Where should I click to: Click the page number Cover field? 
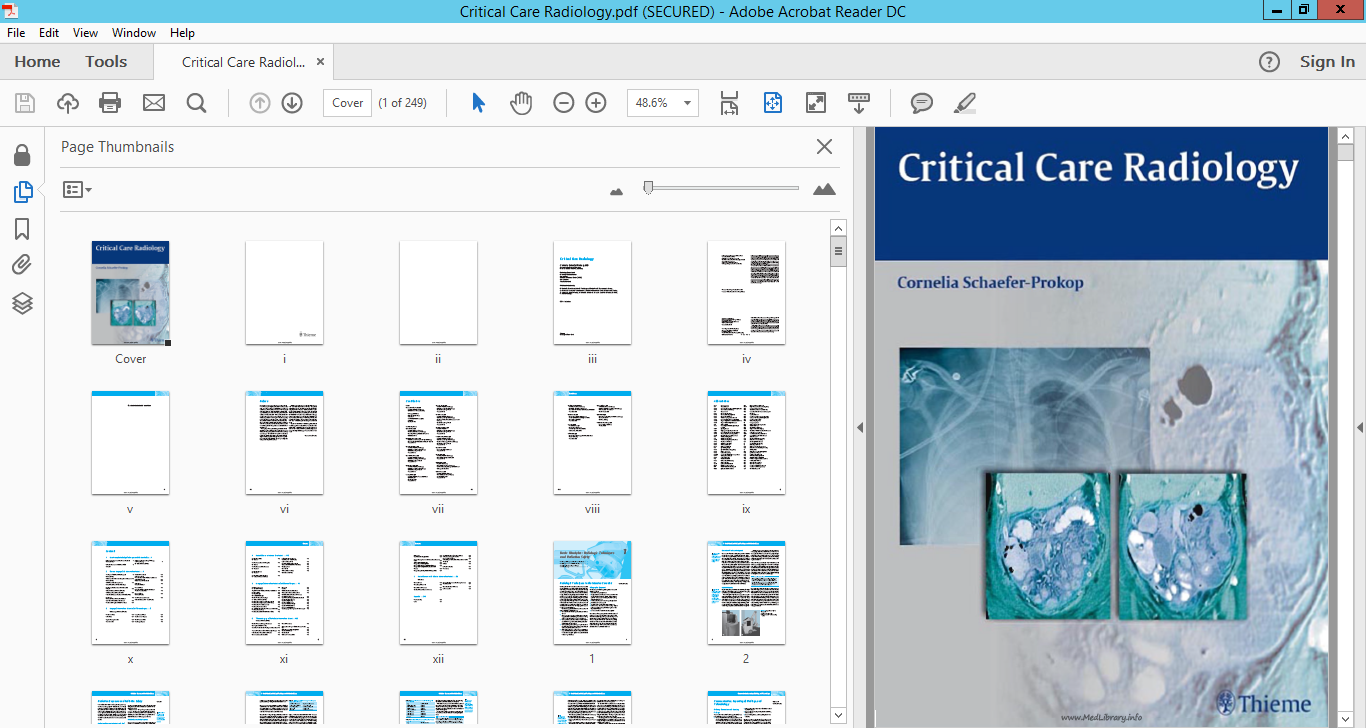[347, 103]
